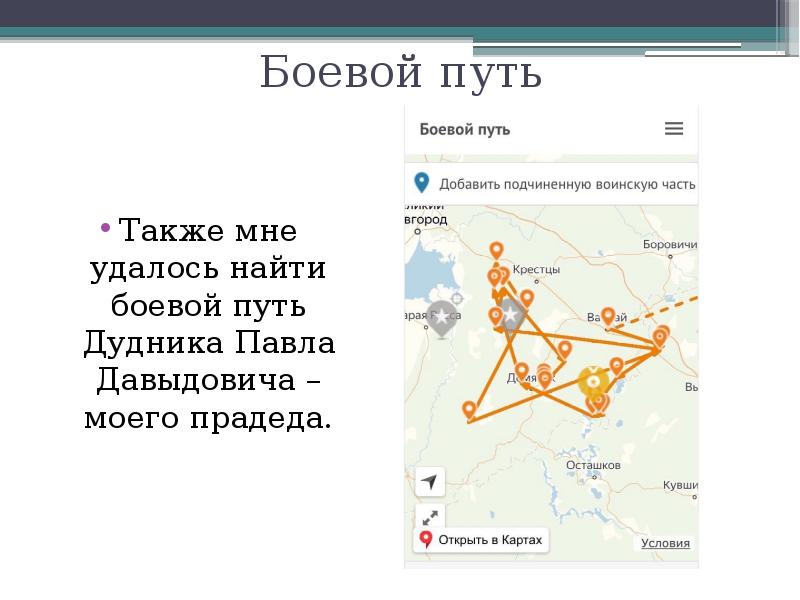Click the gray star marker on left map edge

[x=443, y=316]
